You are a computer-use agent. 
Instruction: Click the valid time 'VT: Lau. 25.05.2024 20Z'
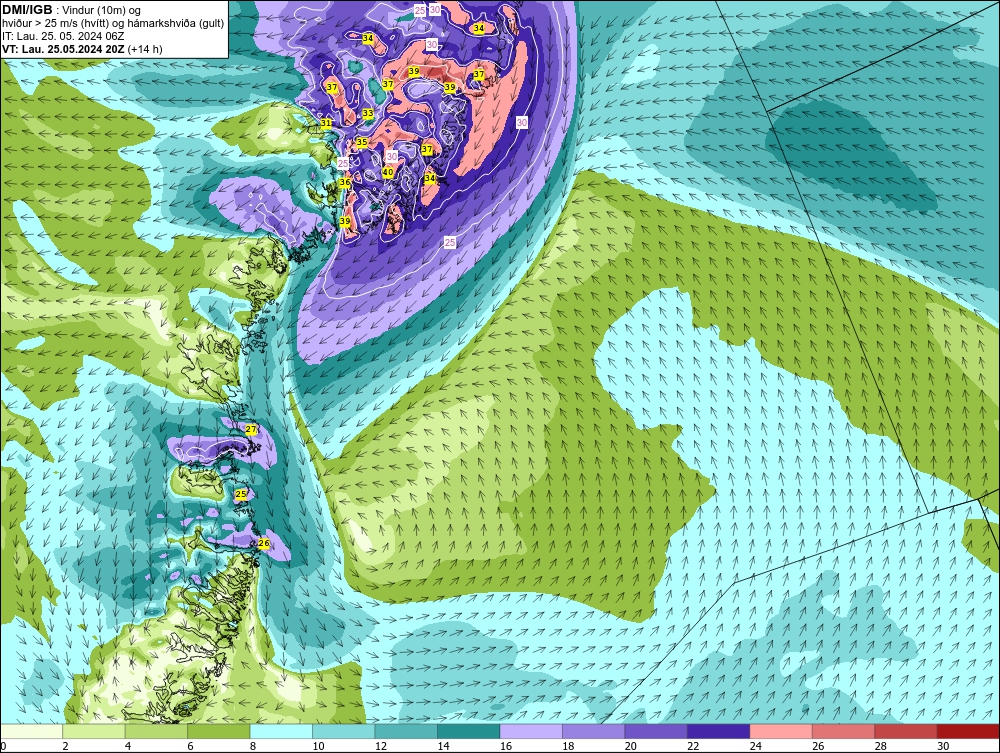[64, 49]
